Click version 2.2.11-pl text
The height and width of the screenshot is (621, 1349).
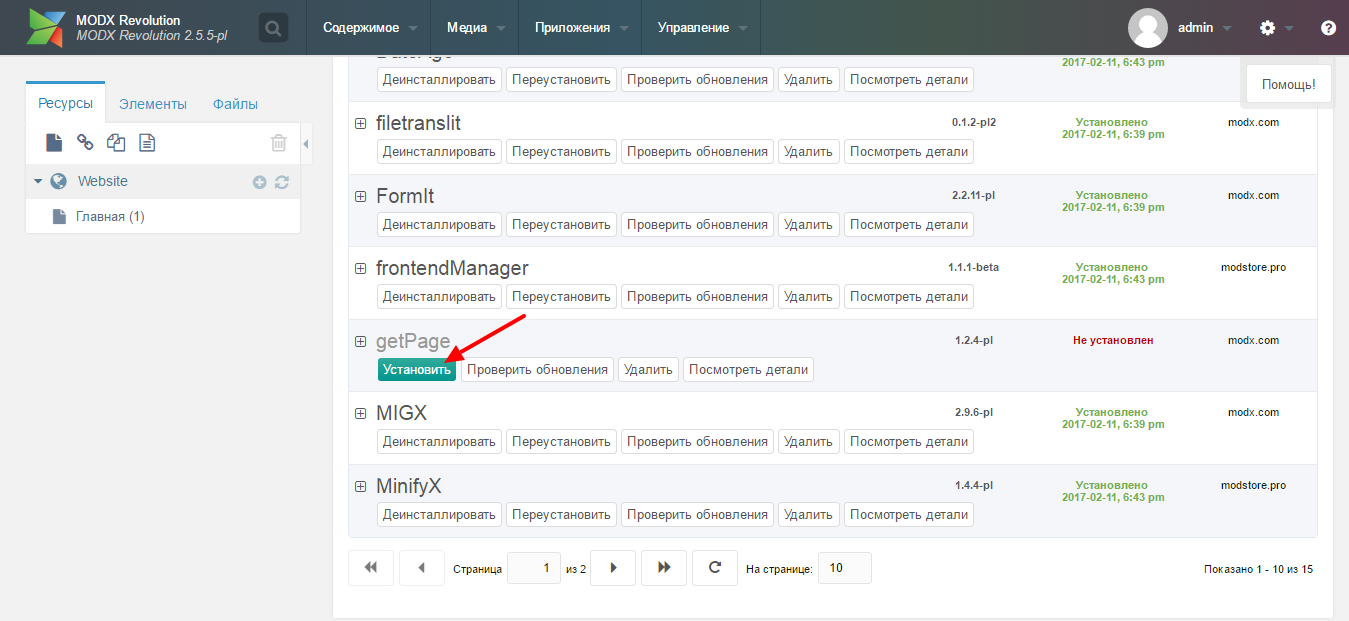(x=974, y=195)
